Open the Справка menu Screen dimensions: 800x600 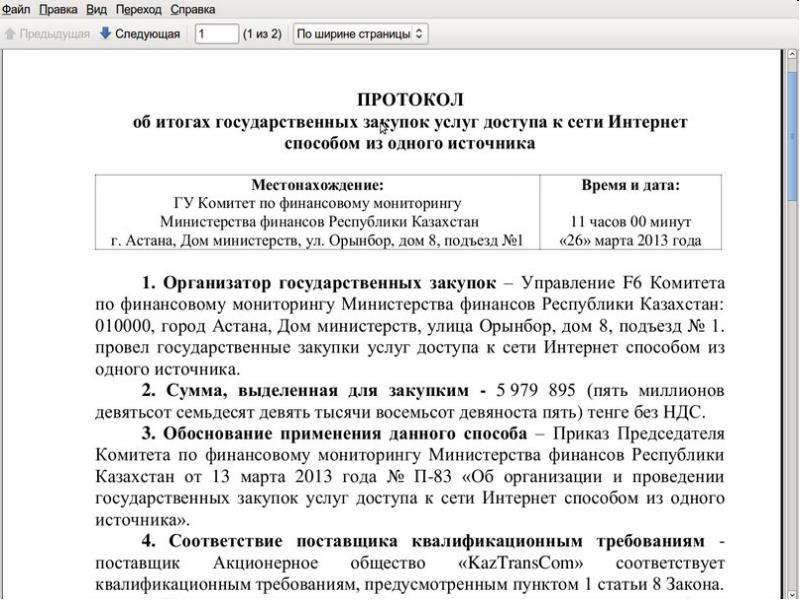192,9
